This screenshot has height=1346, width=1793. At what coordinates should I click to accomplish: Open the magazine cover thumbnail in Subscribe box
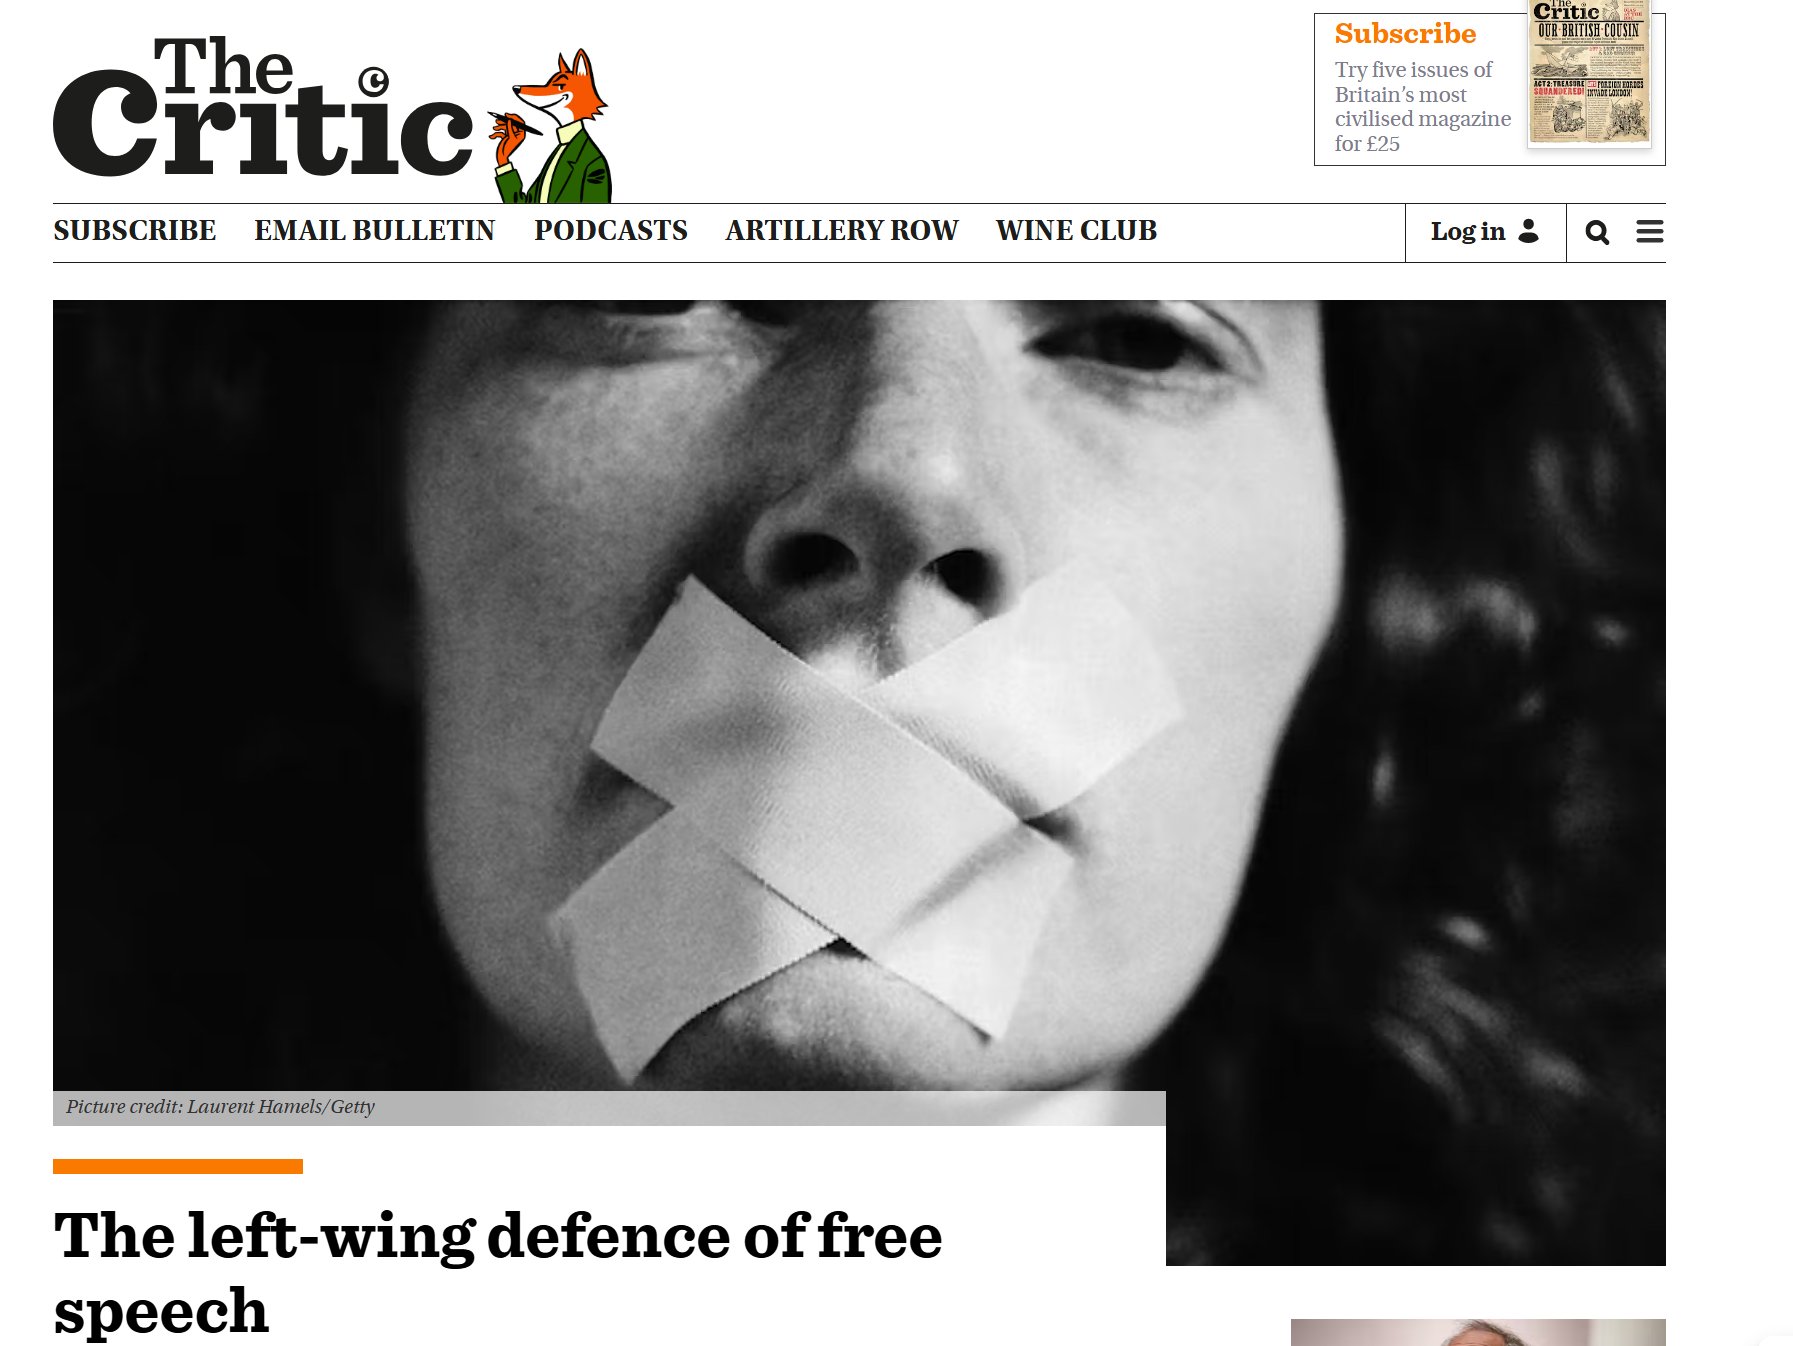pyautogui.click(x=1589, y=73)
